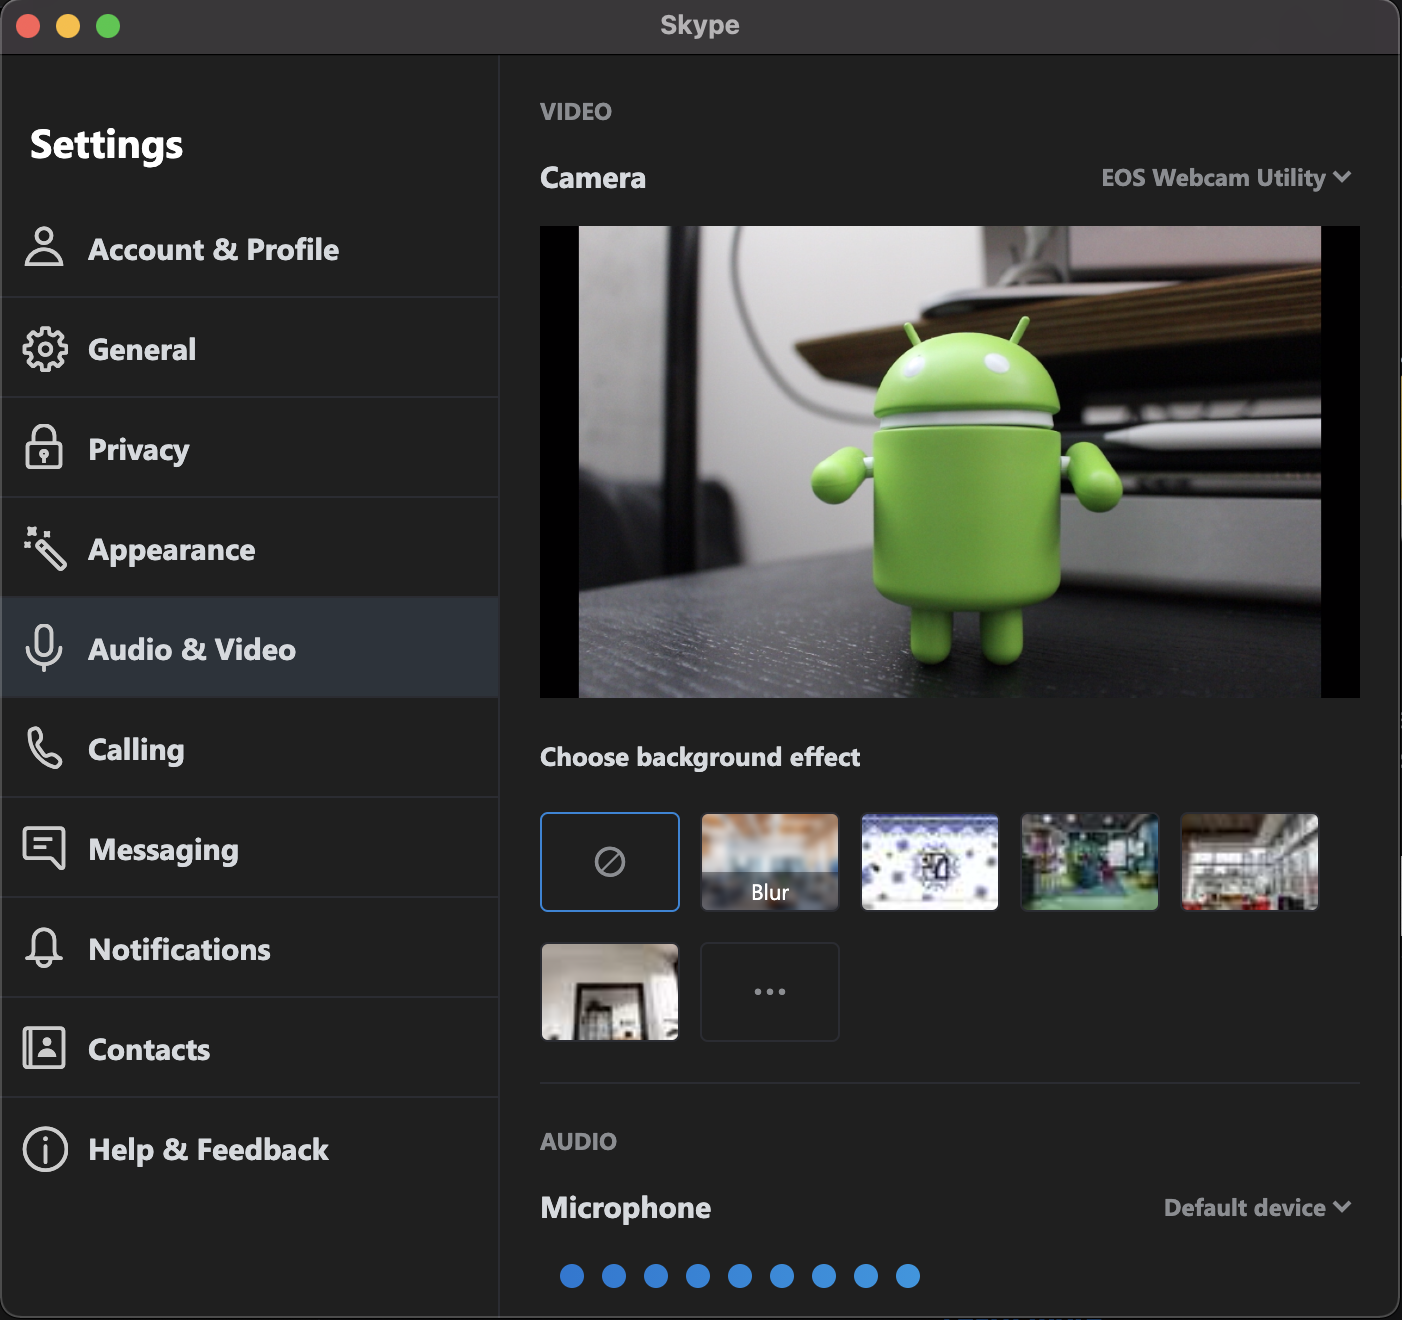
Task: Click the Appearance magic wand icon
Action: [45, 549]
